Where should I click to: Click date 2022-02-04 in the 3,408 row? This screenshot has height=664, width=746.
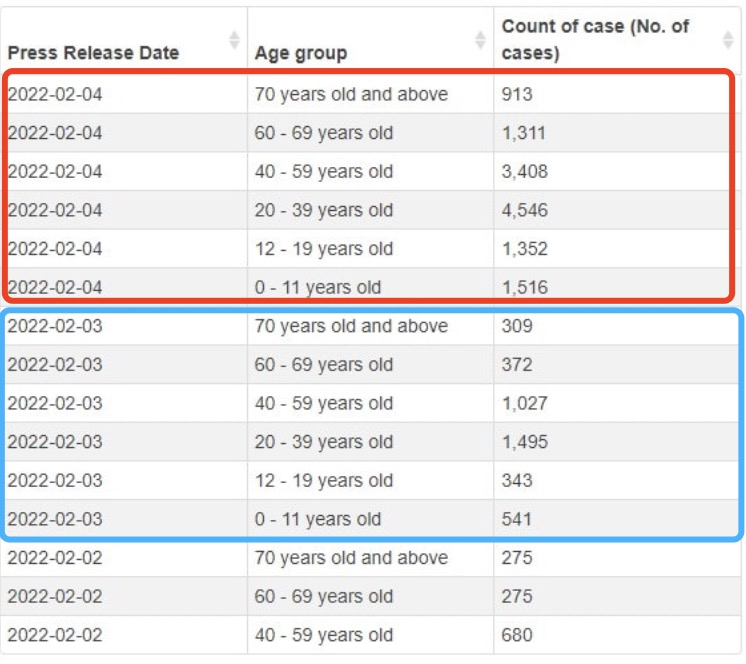[55, 171]
